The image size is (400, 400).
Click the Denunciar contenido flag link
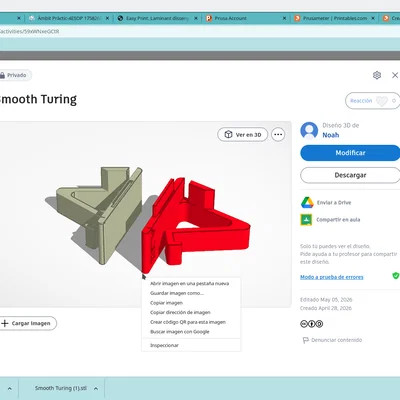[332, 340]
